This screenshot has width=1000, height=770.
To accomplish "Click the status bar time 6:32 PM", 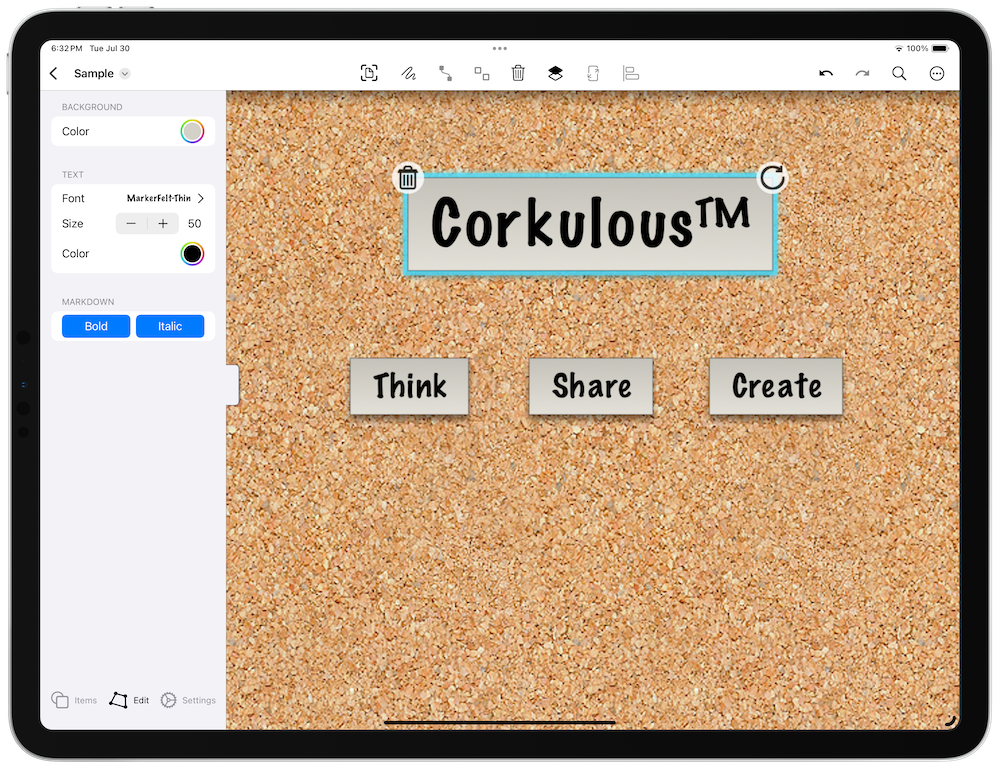I will (x=67, y=48).
